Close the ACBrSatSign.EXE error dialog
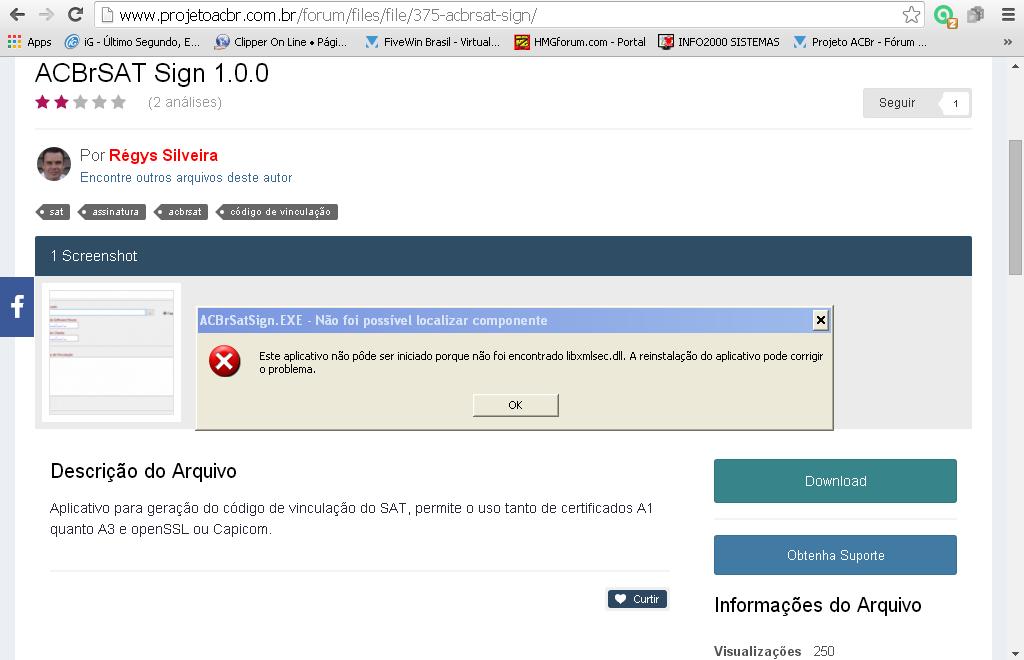This screenshot has width=1024, height=660. click(821, 320)
